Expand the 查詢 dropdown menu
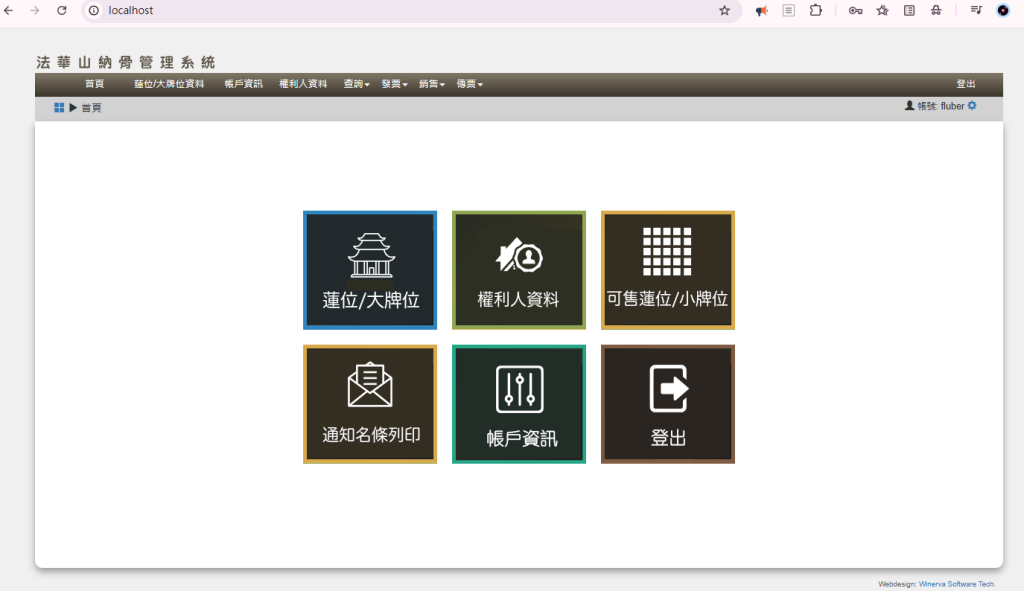 tap(356, 84)
